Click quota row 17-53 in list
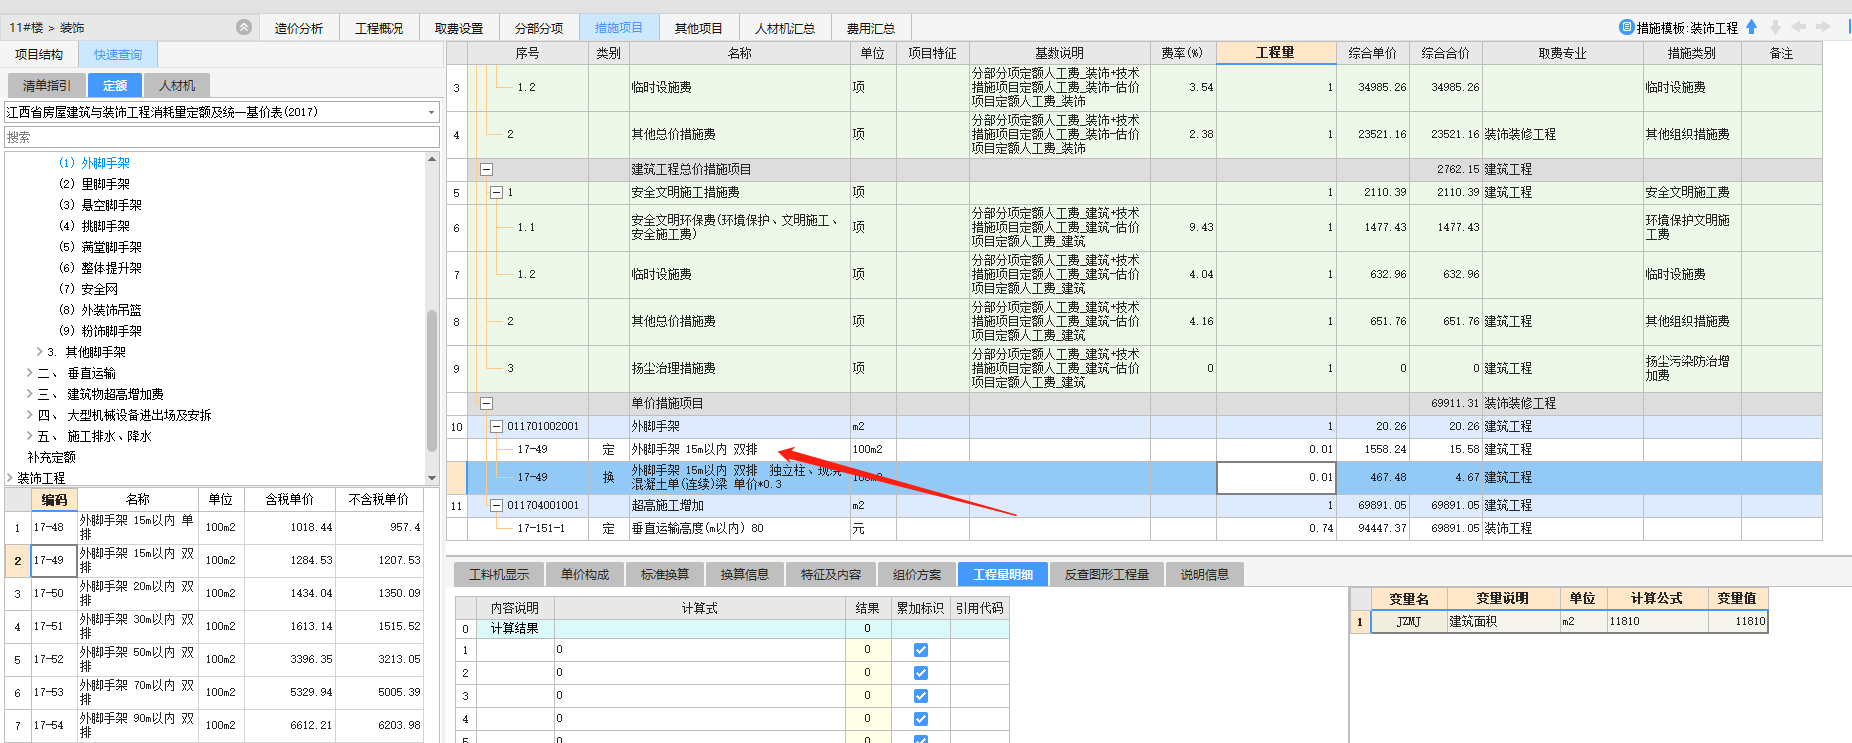Image resolution: width=1852 pixels, height=743 pixels. (215, 692)
